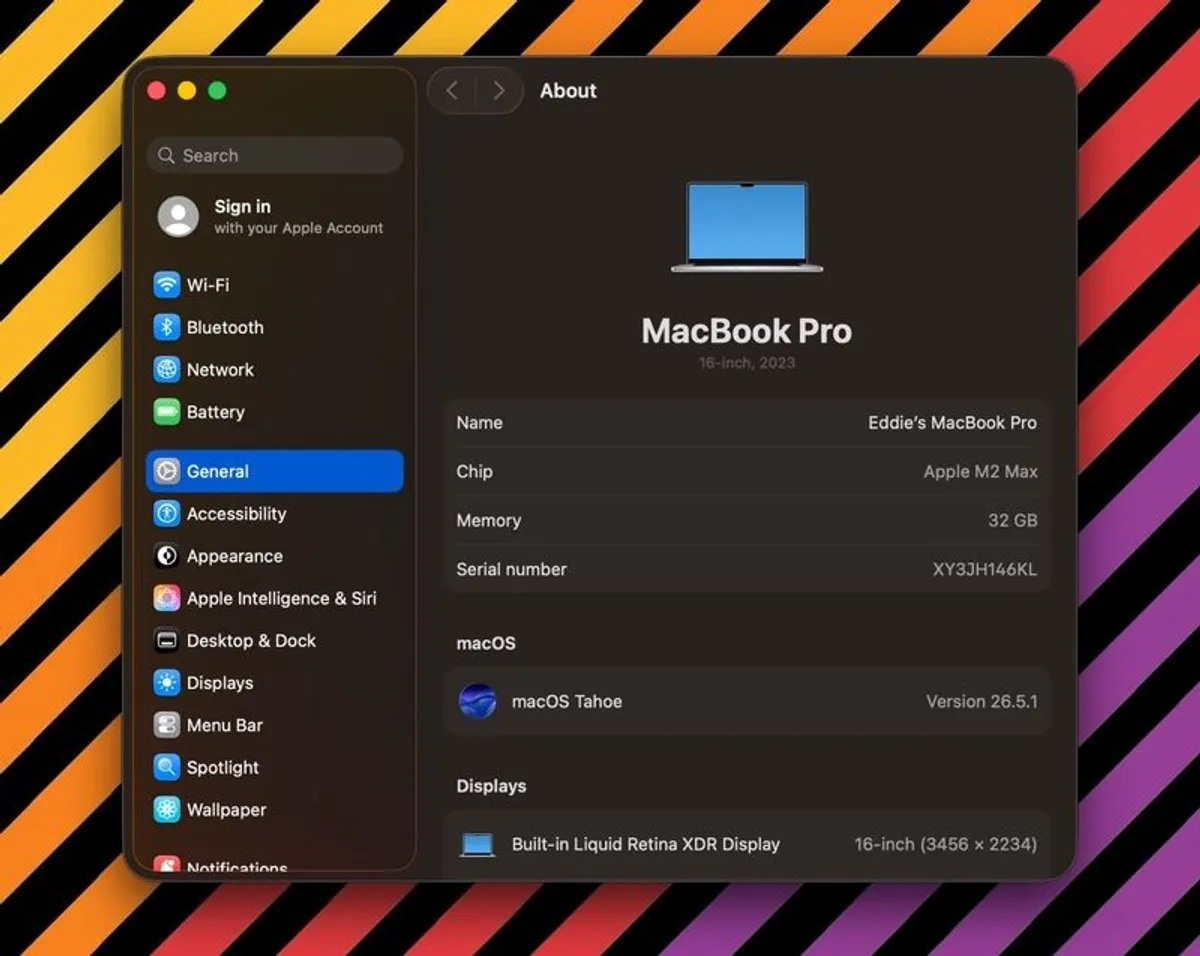Click the 32 GB memory value

tap(1012, 521)
